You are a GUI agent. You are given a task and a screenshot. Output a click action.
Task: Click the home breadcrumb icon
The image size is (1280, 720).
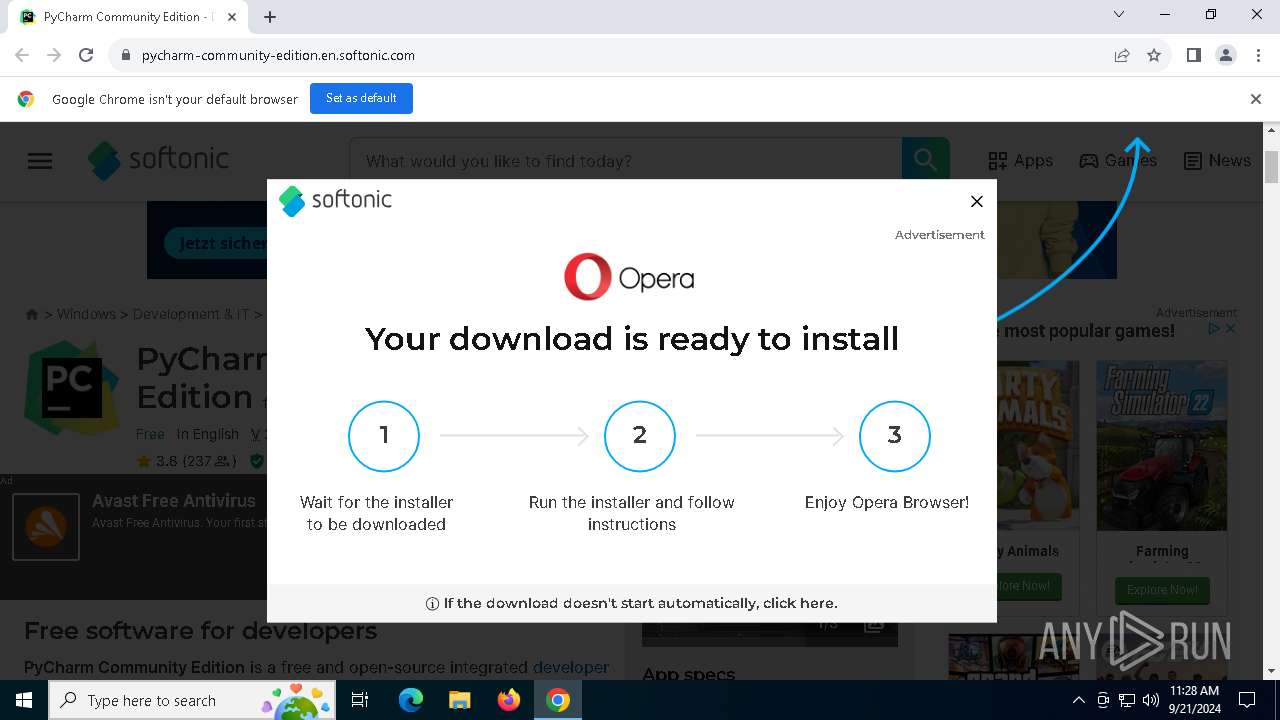[32, 314]
